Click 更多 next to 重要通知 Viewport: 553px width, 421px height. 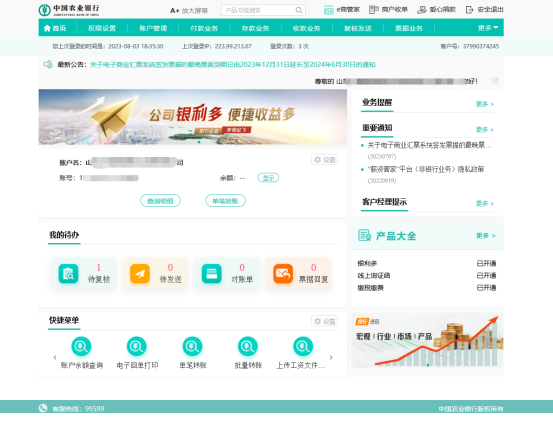coord(485,130)
